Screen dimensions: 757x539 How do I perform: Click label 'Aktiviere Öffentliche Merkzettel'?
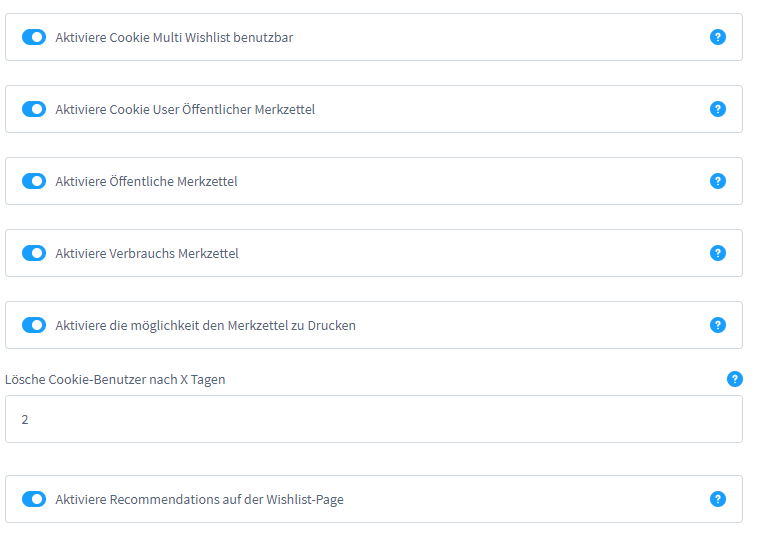coord(146,182)
